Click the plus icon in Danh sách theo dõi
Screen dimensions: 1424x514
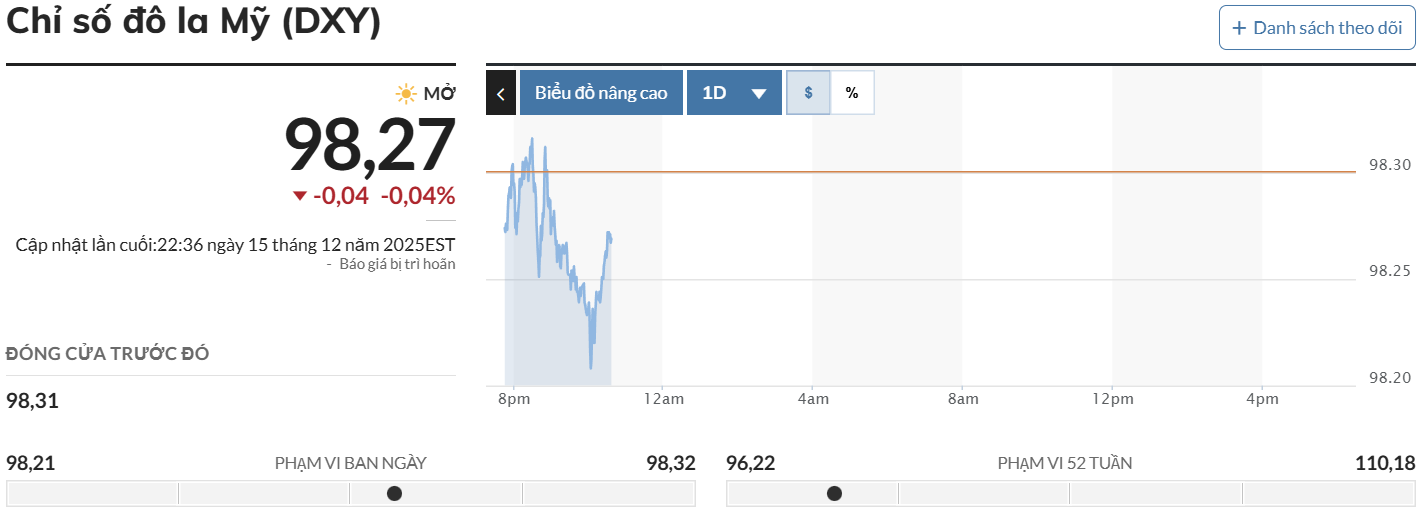point(1240,28)
